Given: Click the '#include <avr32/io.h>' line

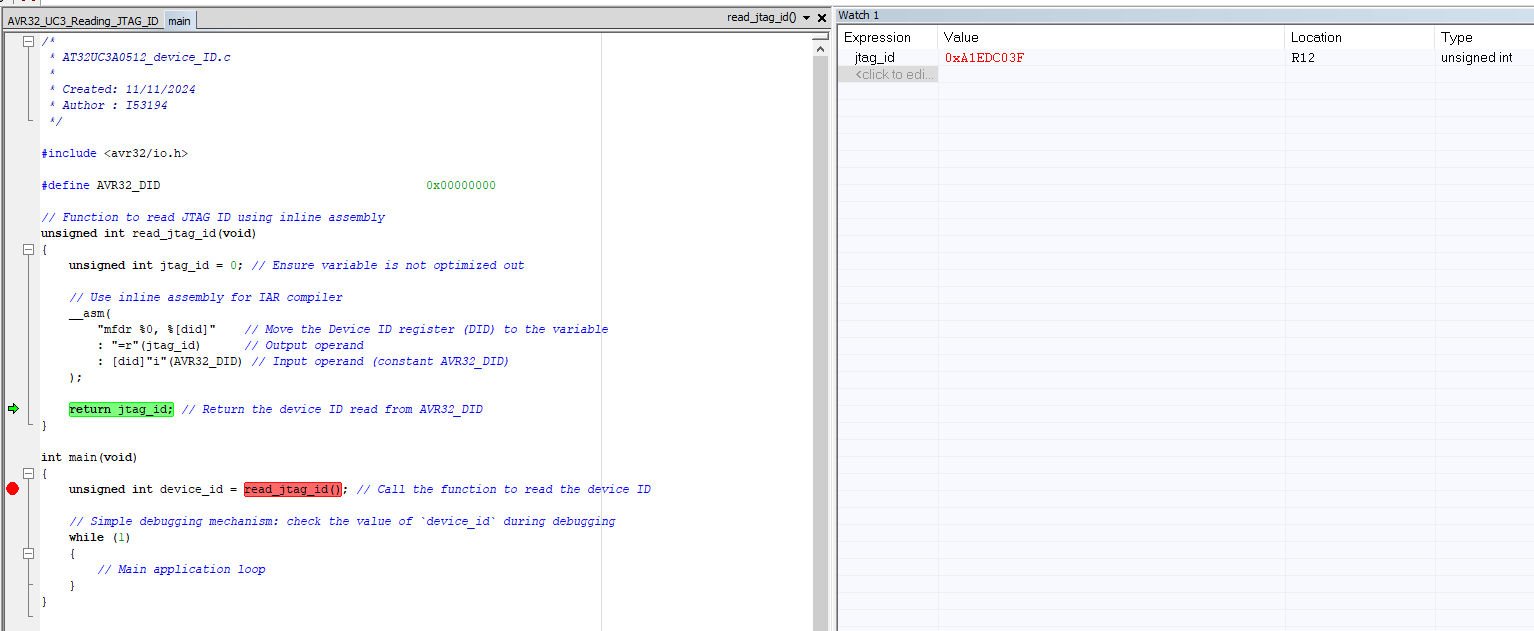Looking at the screenshot, I should (x=114, y=153).
